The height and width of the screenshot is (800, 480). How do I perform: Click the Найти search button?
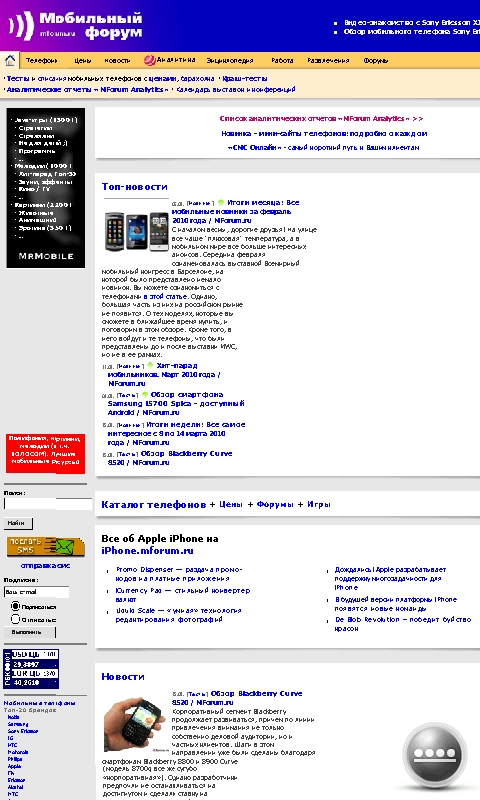click(x=18, y=523)
